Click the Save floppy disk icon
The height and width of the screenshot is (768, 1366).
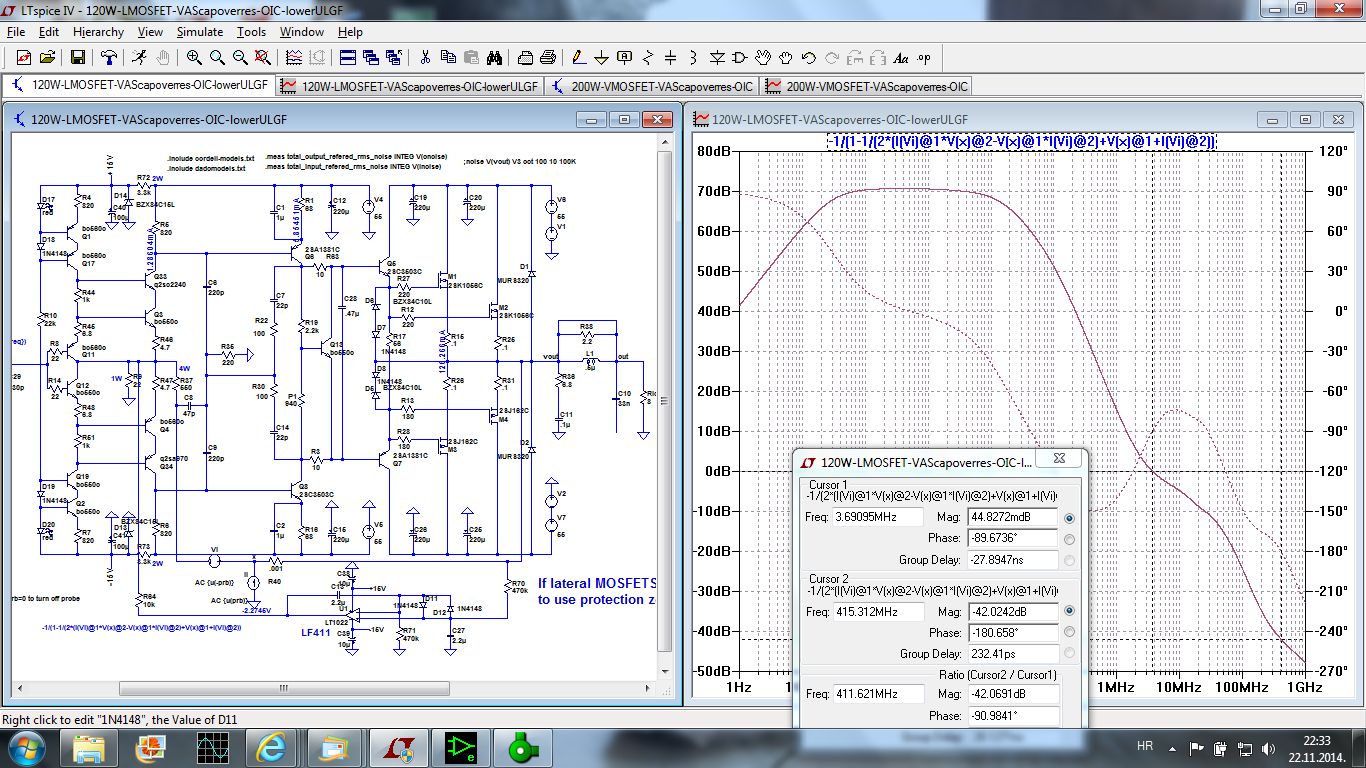pos(78,57)
